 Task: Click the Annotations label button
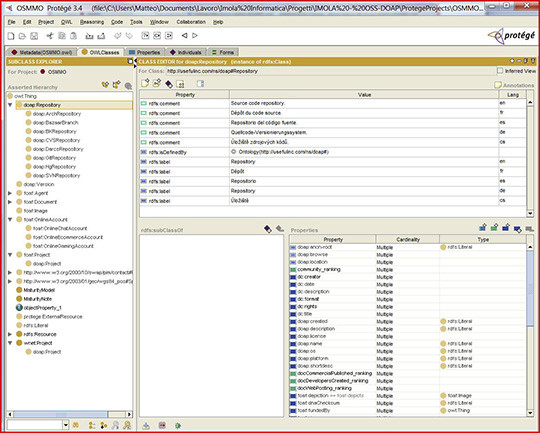tap(514, 85)
